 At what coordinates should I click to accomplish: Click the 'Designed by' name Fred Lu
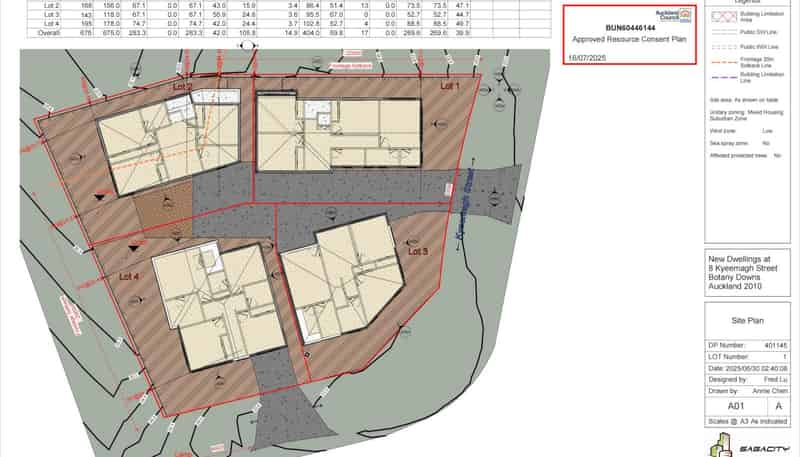point(776,379)
